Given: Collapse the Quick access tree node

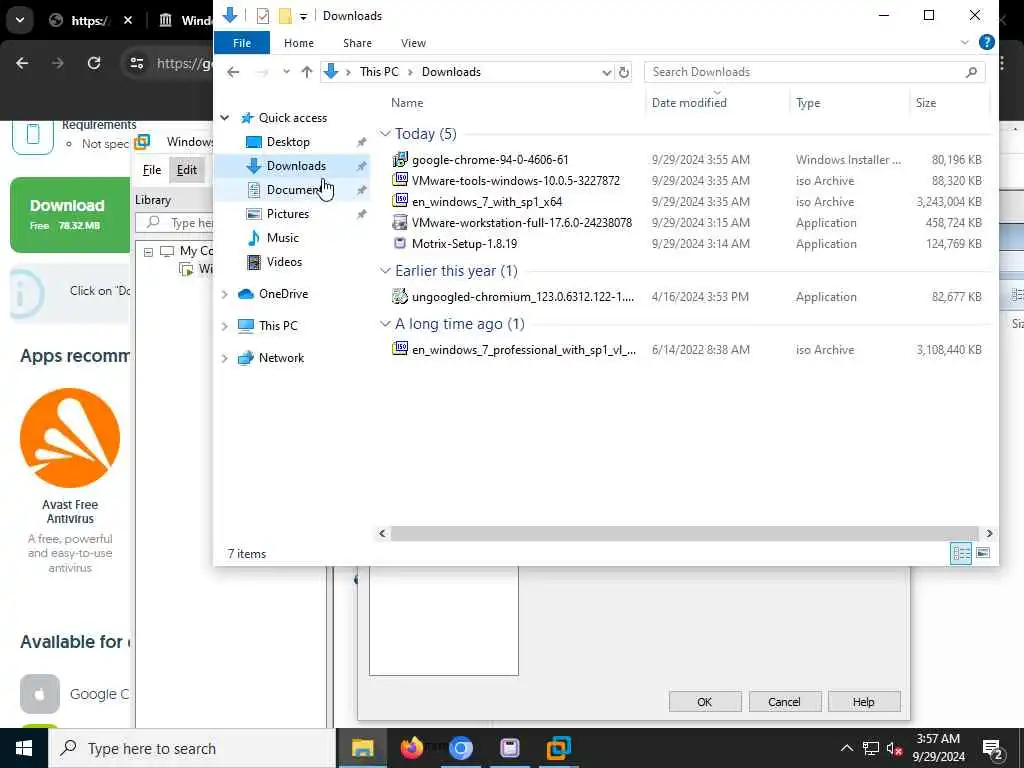Looking at the screenshot, I should 225,118.
